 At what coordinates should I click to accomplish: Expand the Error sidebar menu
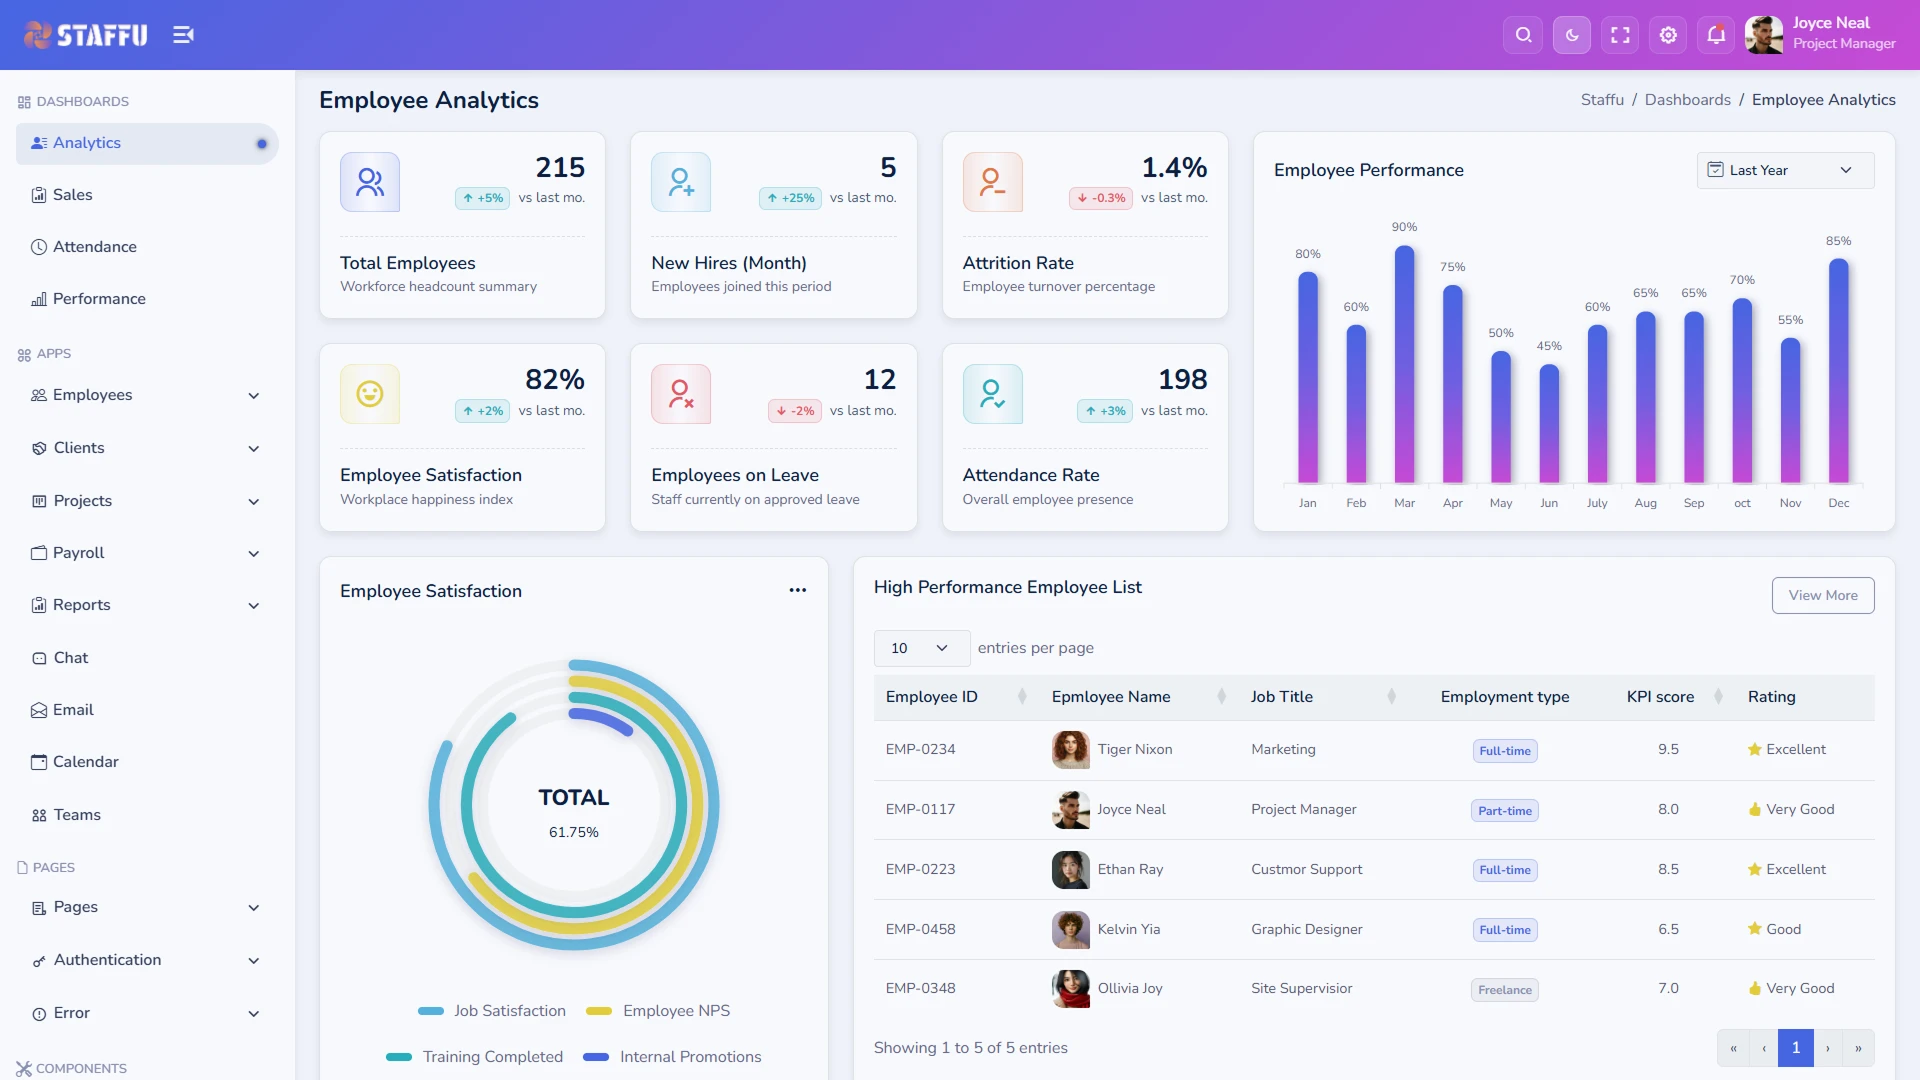pyautogui.click(x=147, y=1013)
